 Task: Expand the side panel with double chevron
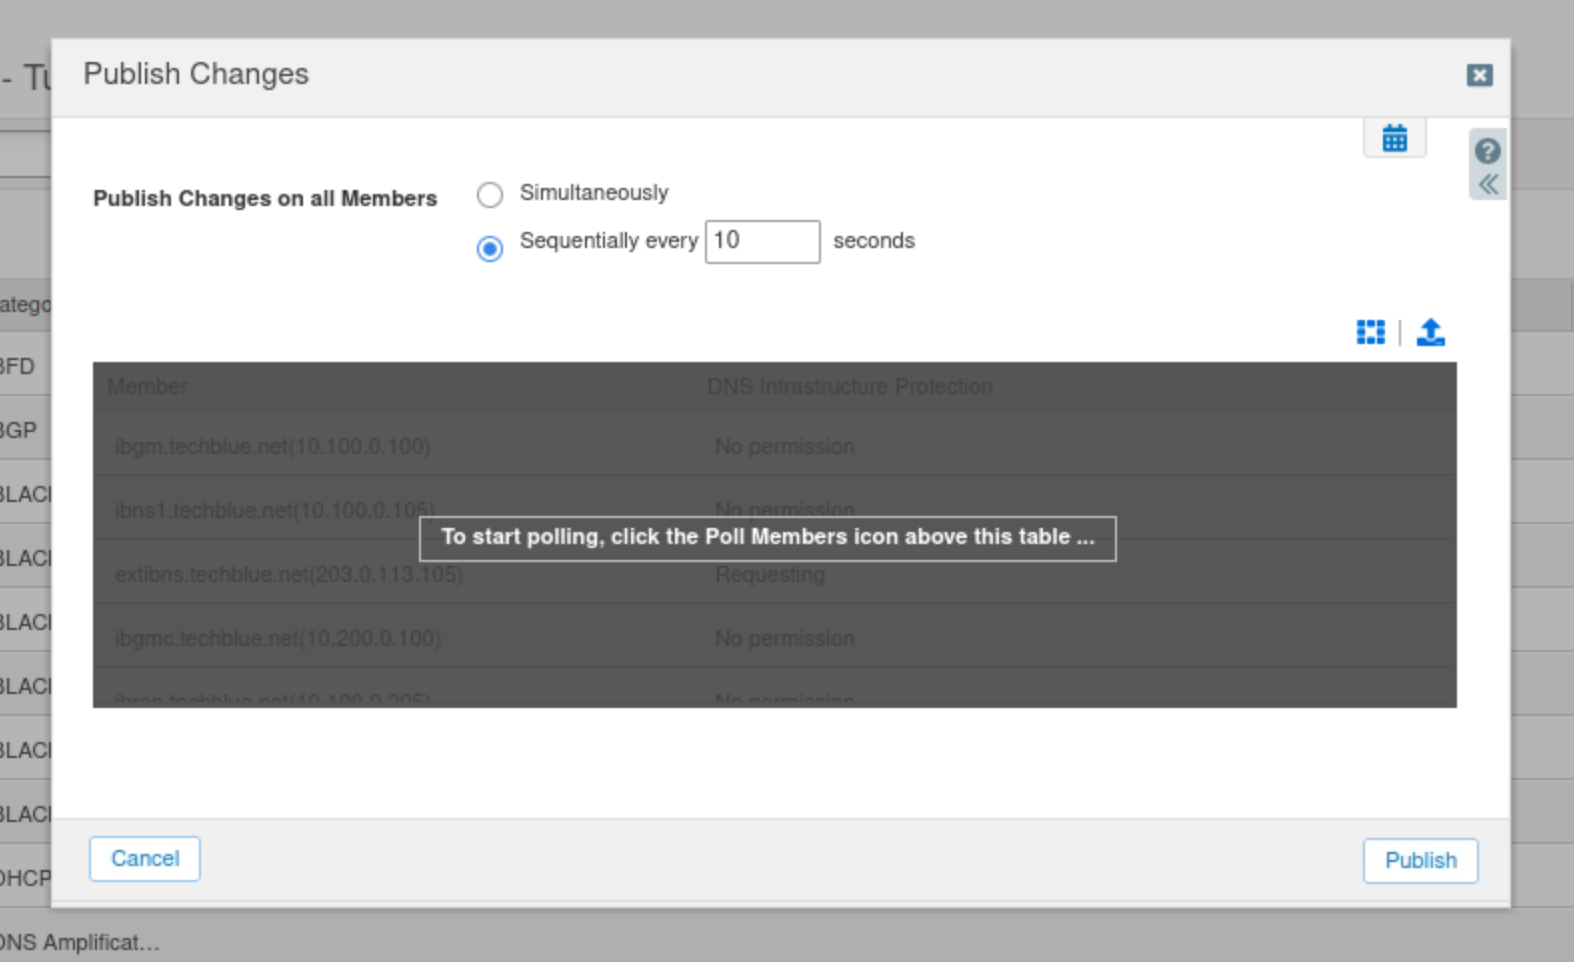(1488, 185)
